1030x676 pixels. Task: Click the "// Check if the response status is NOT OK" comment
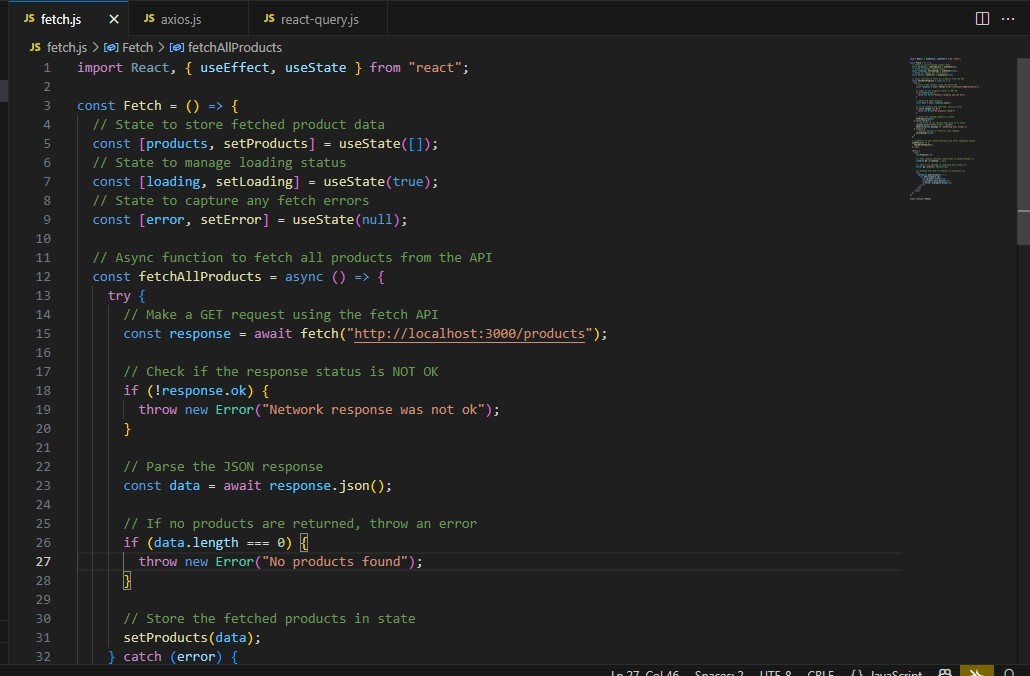click(x=280, y=372)
